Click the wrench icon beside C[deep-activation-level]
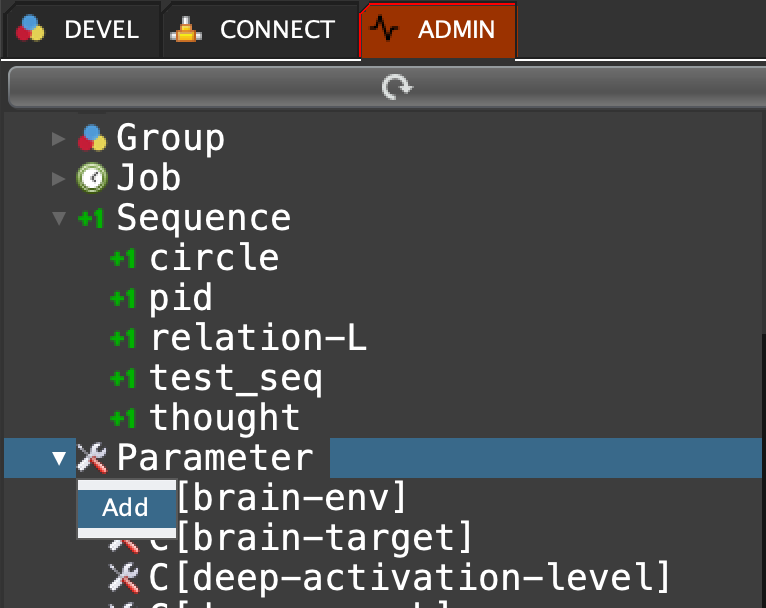The image size is (766, 608). 123,577
